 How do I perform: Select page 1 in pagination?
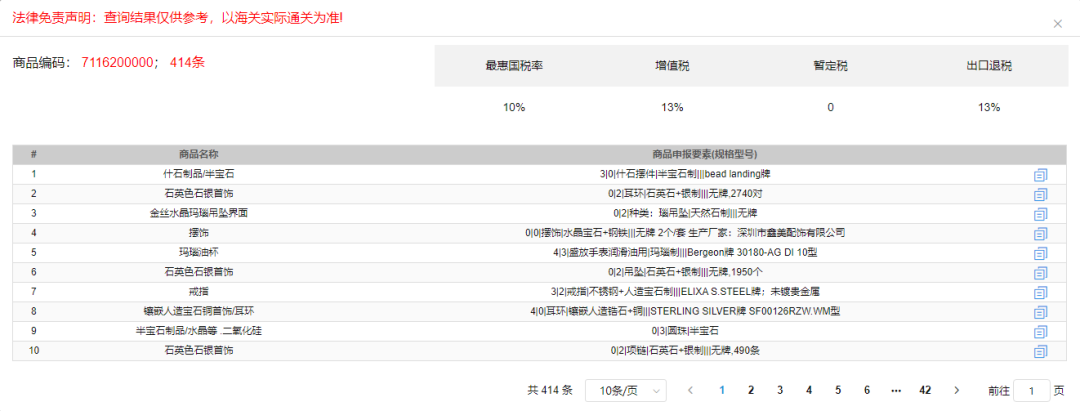tap(722, 390)
